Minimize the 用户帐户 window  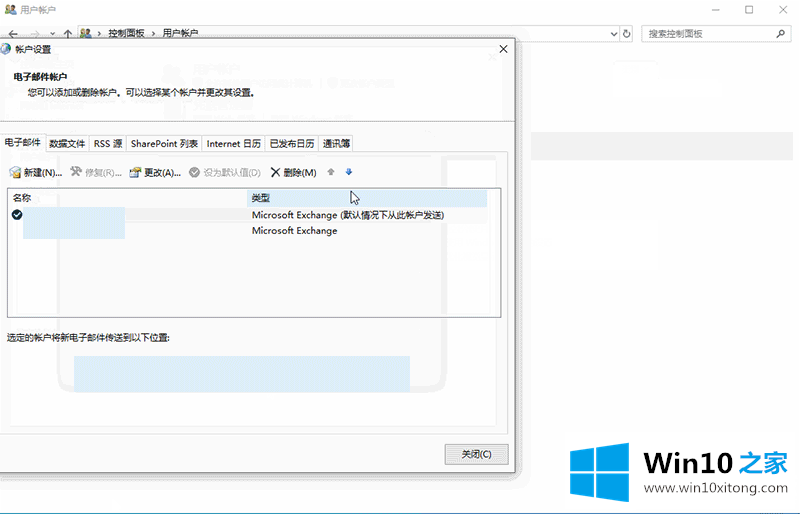716,10
